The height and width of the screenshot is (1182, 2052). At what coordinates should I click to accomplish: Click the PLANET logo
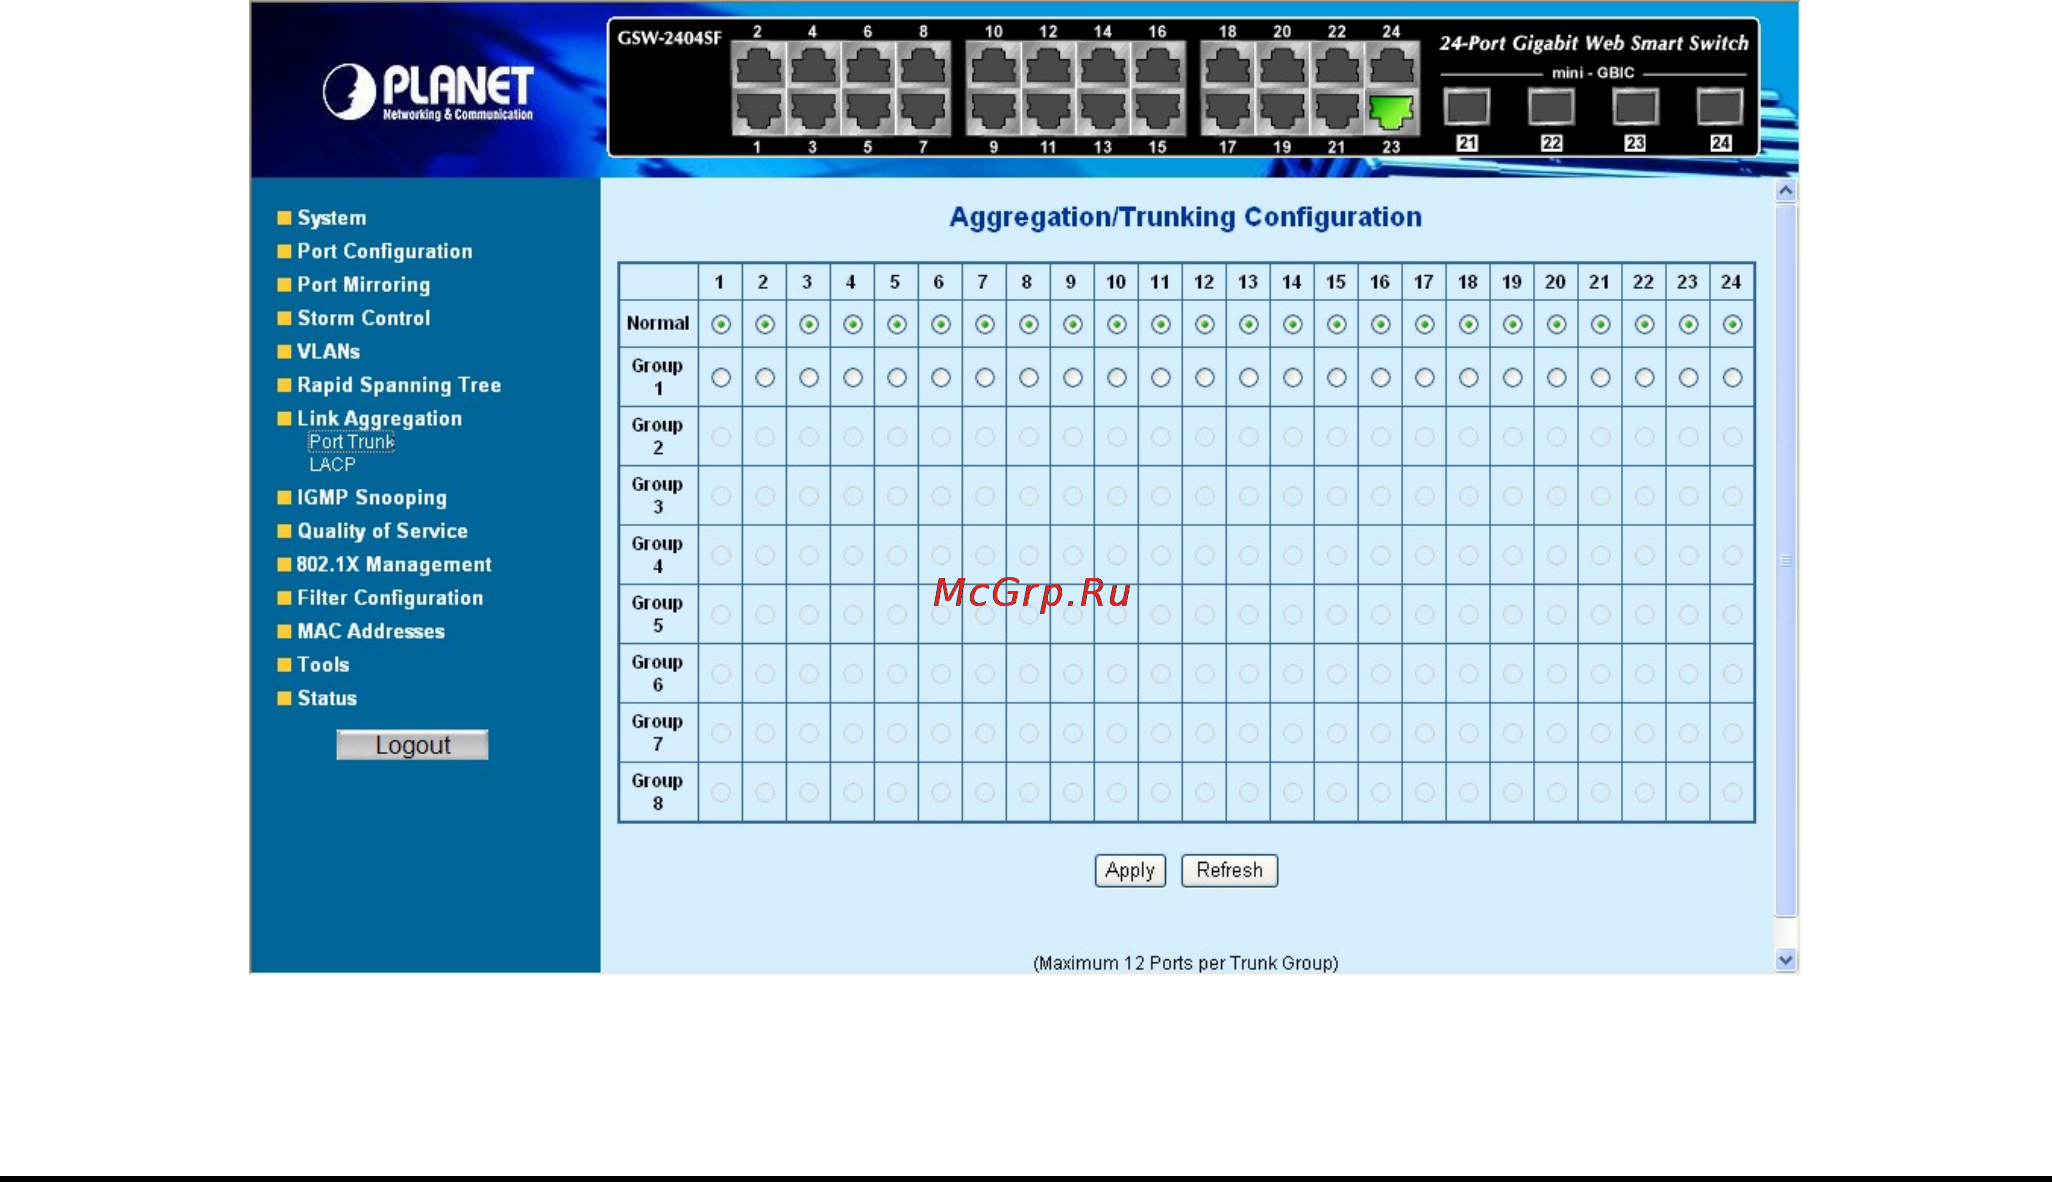(428, 92)
